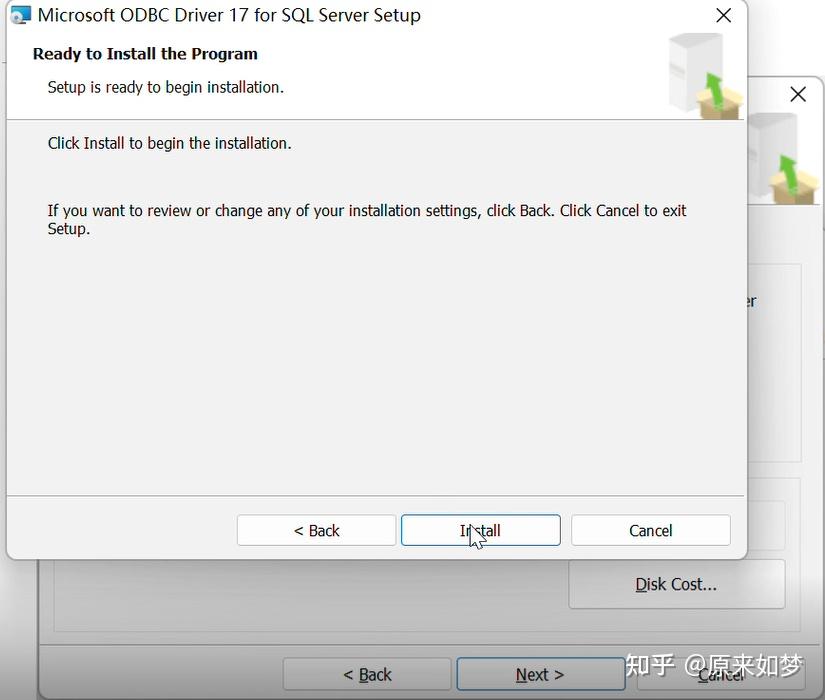Click the ODBC Setup icon in the title bar
Image resolution: width=825 pixels, height=700 pixels.
click(x=21, y=15)
